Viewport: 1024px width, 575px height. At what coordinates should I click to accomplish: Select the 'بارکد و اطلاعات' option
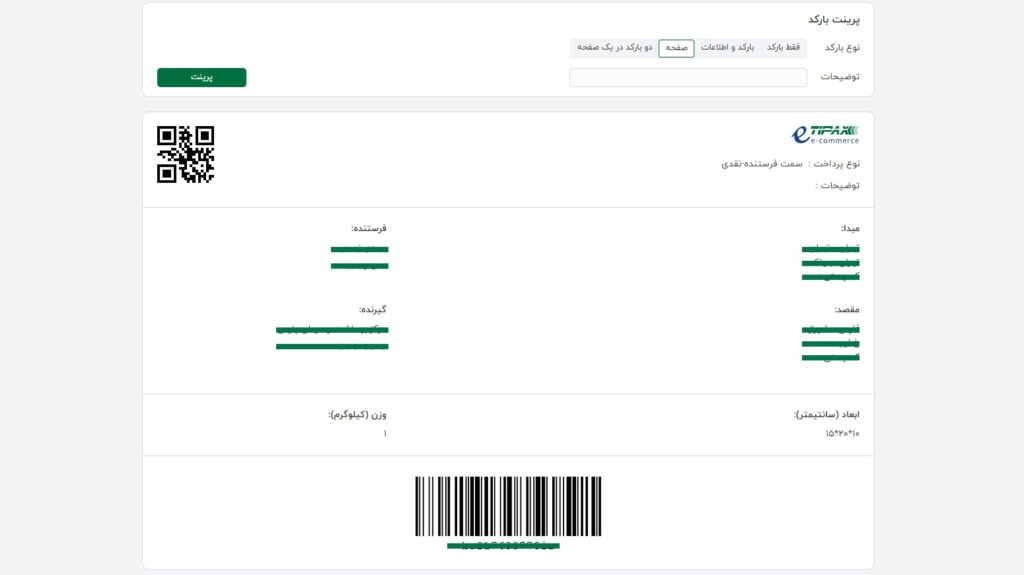pos(727,48)
